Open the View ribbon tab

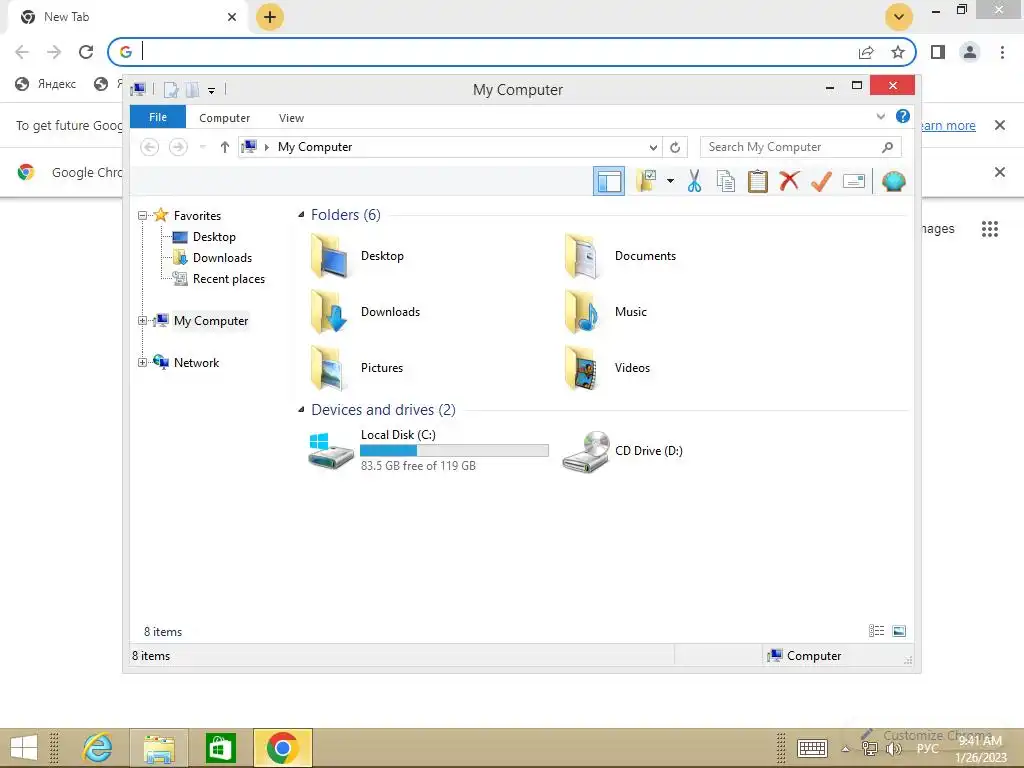291,118
